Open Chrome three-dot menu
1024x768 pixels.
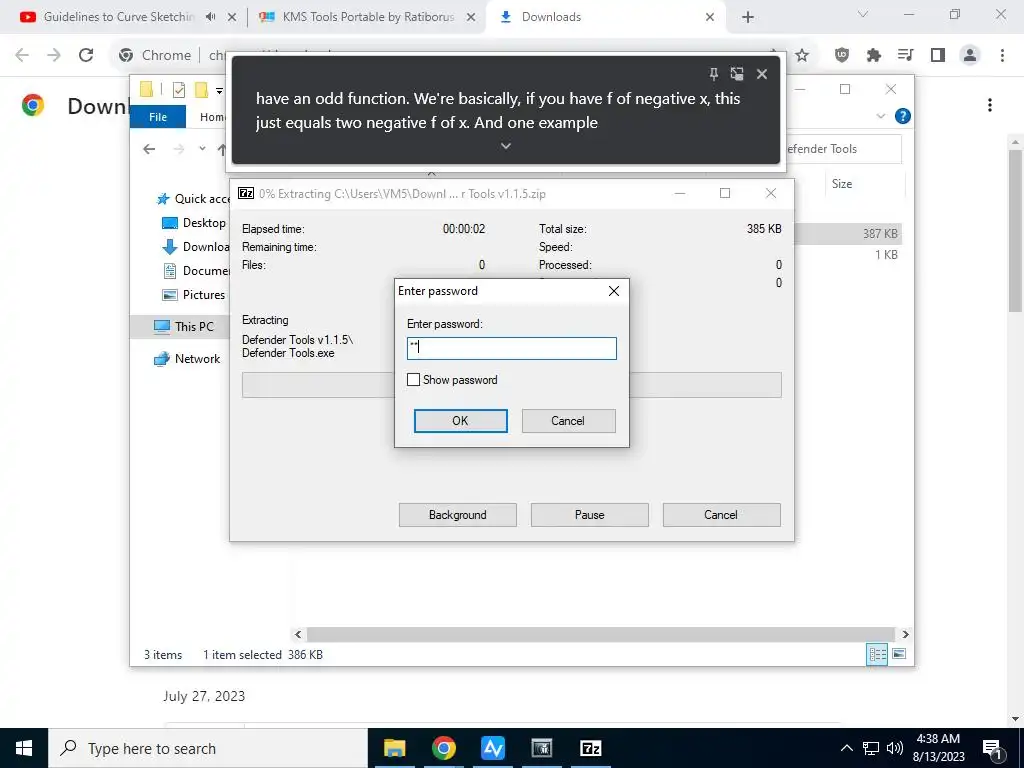pyautogui.click(x=1002, y=56)
